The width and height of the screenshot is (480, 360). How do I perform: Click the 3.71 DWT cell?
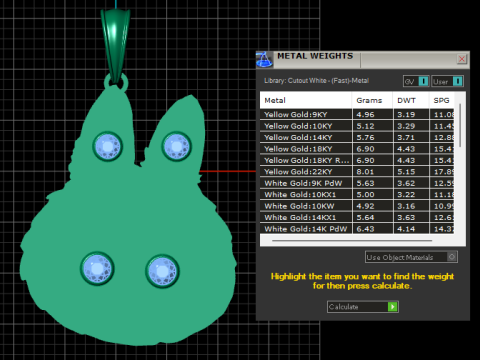(411, 137)
